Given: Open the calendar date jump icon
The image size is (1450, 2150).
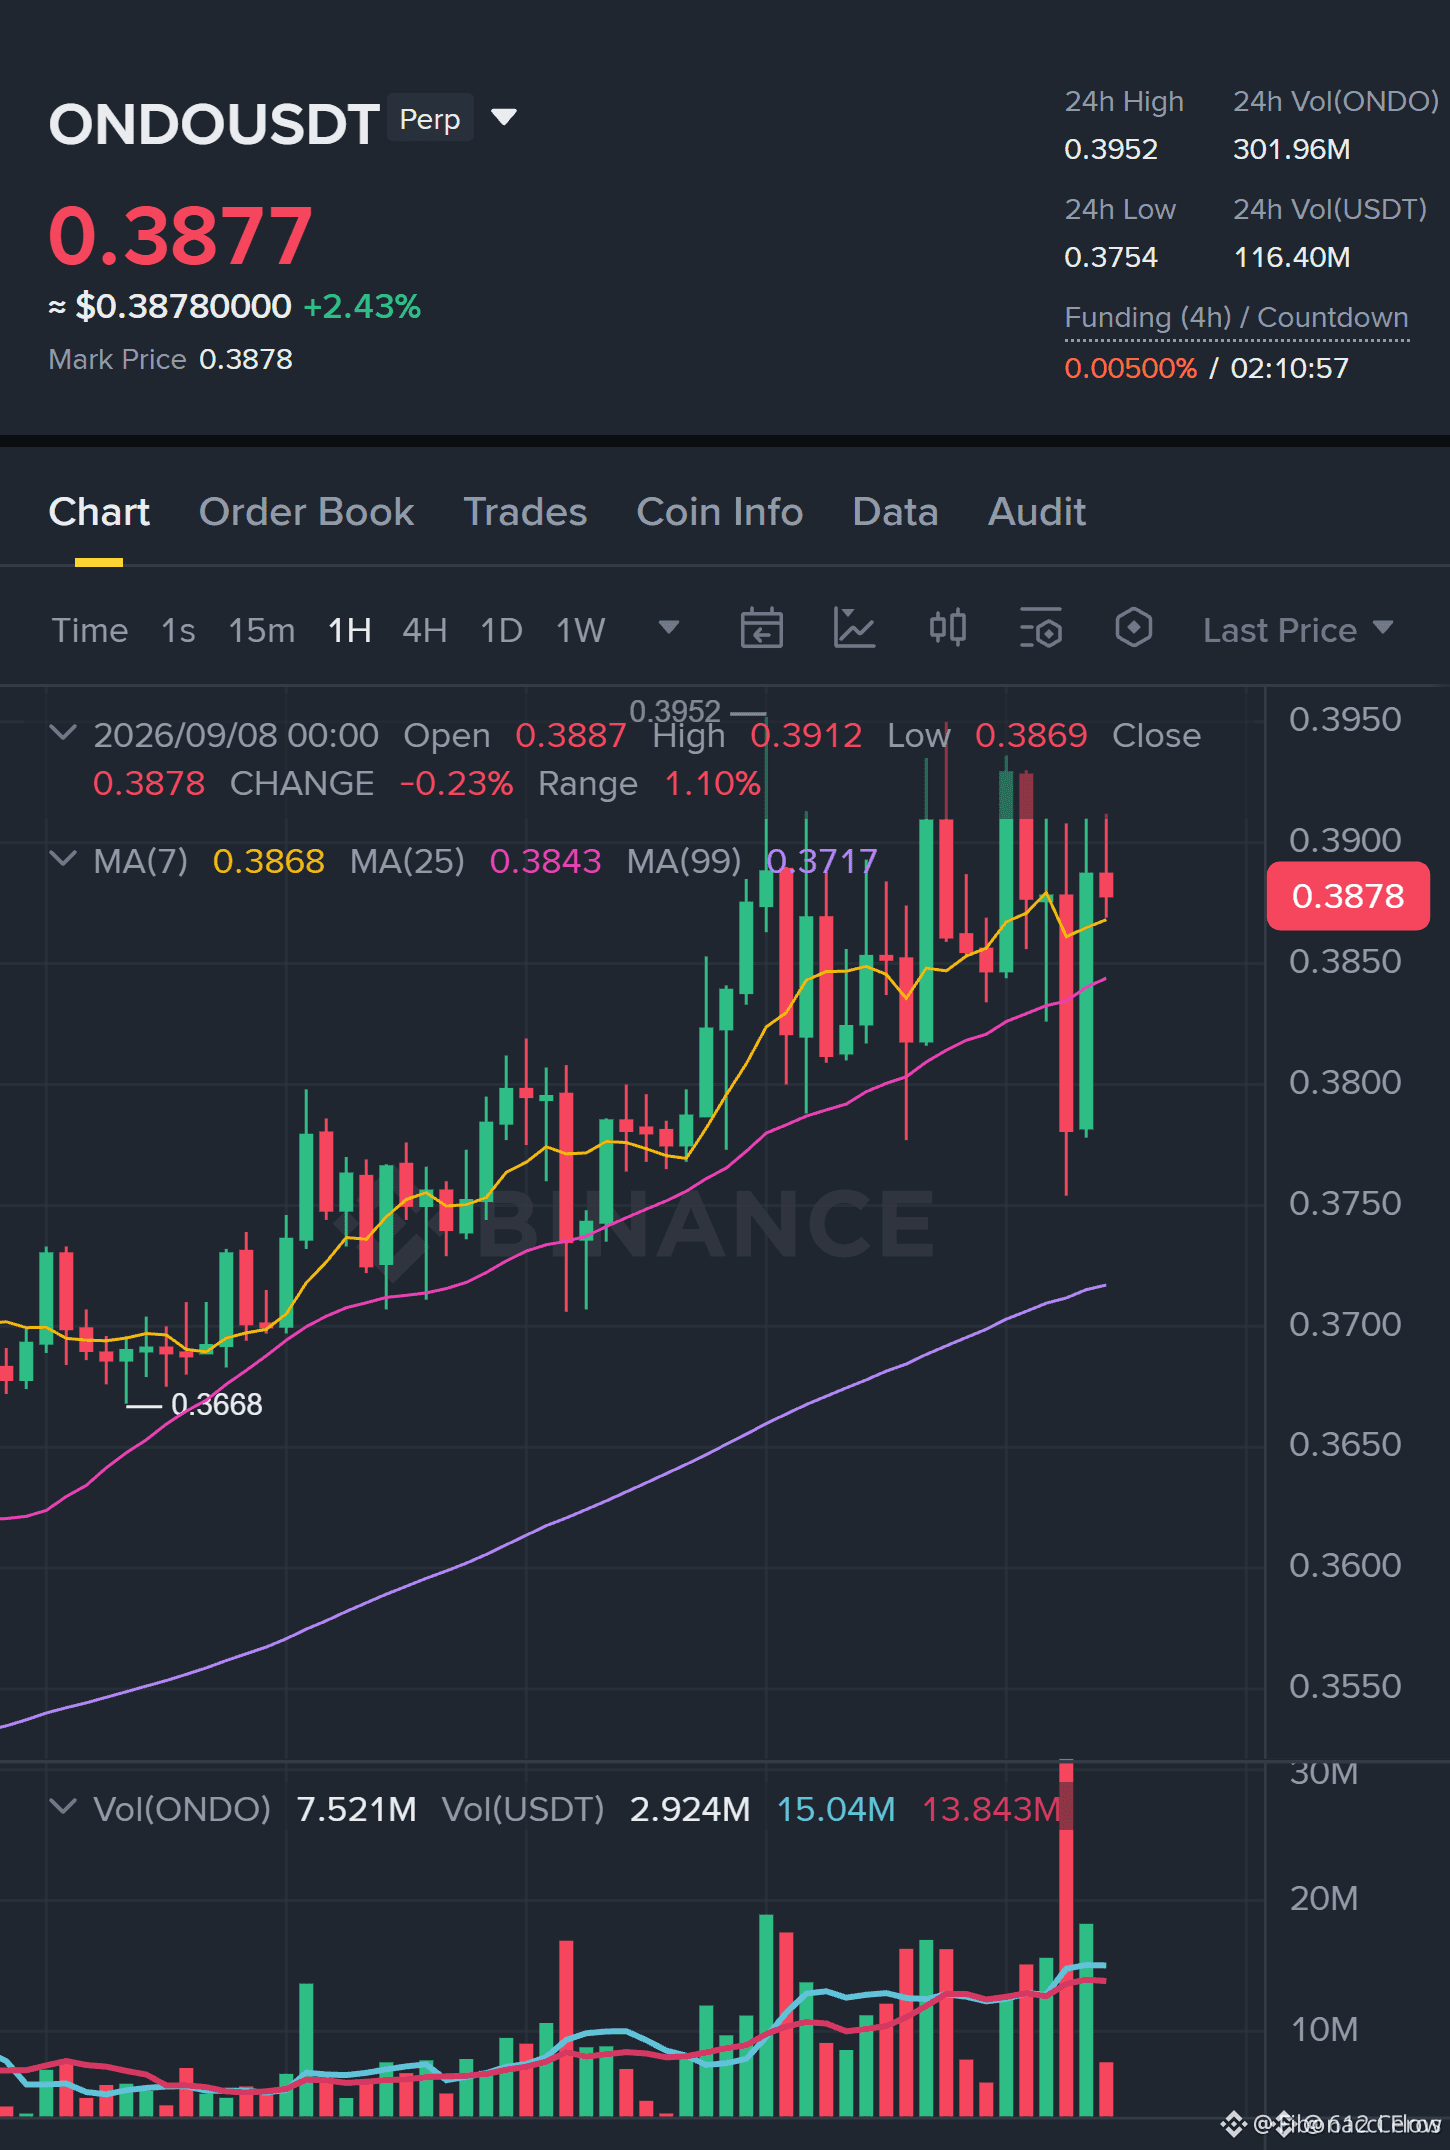Looking at the screenshot, I should click(x=761, y=629).
